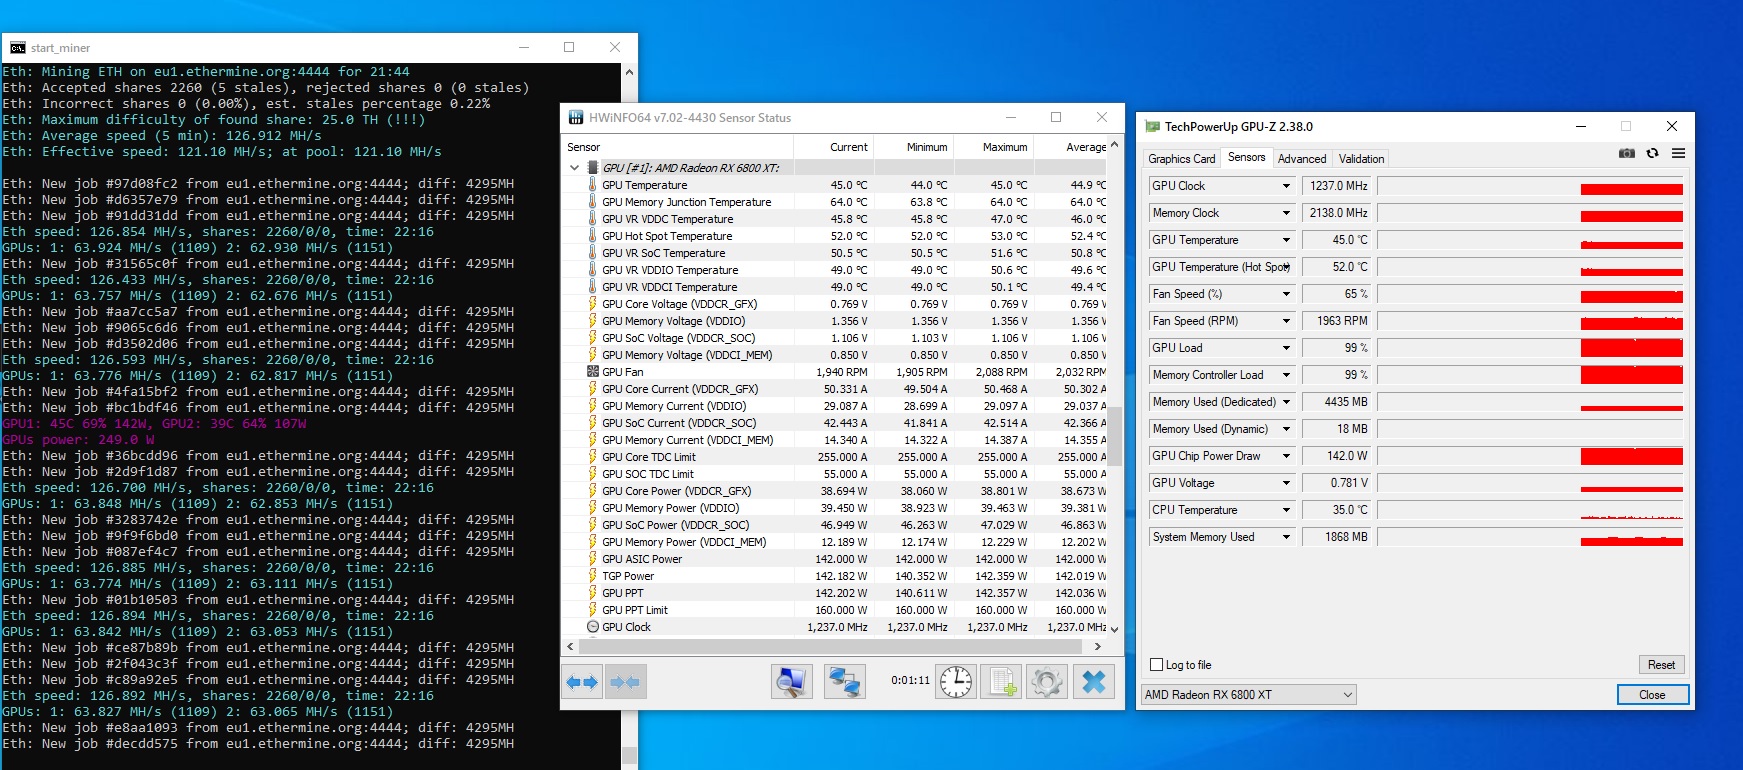Open CPU Temperature dropdown in GPU-Z
The image size is (1743, 770).
click(1286, 510)
